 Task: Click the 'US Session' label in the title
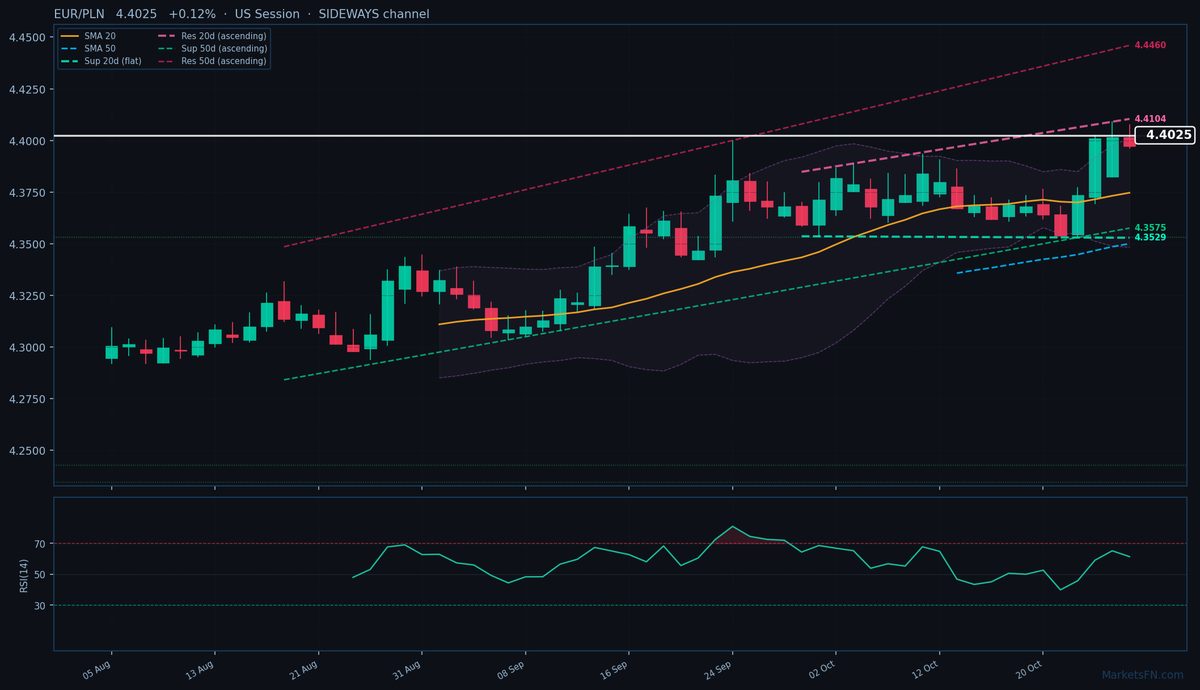click(x=267, y=14)
